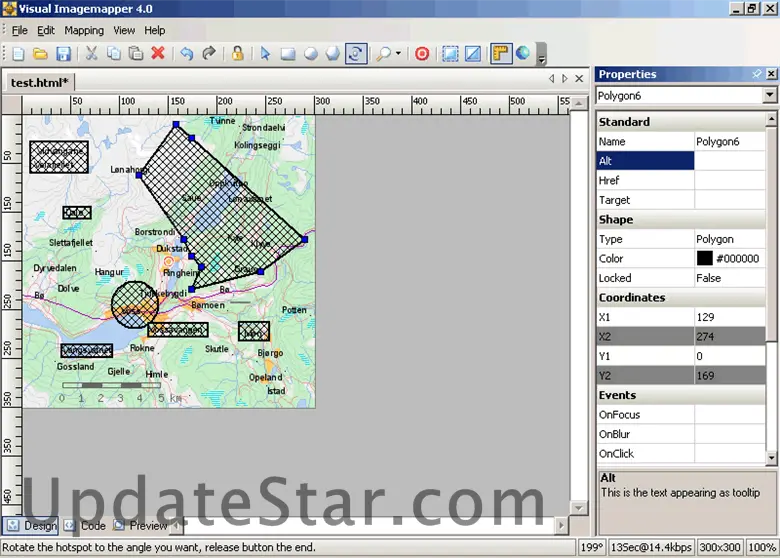Screen dimensions: 780x558
Task: Open the View menu
Action: [124, 30]
